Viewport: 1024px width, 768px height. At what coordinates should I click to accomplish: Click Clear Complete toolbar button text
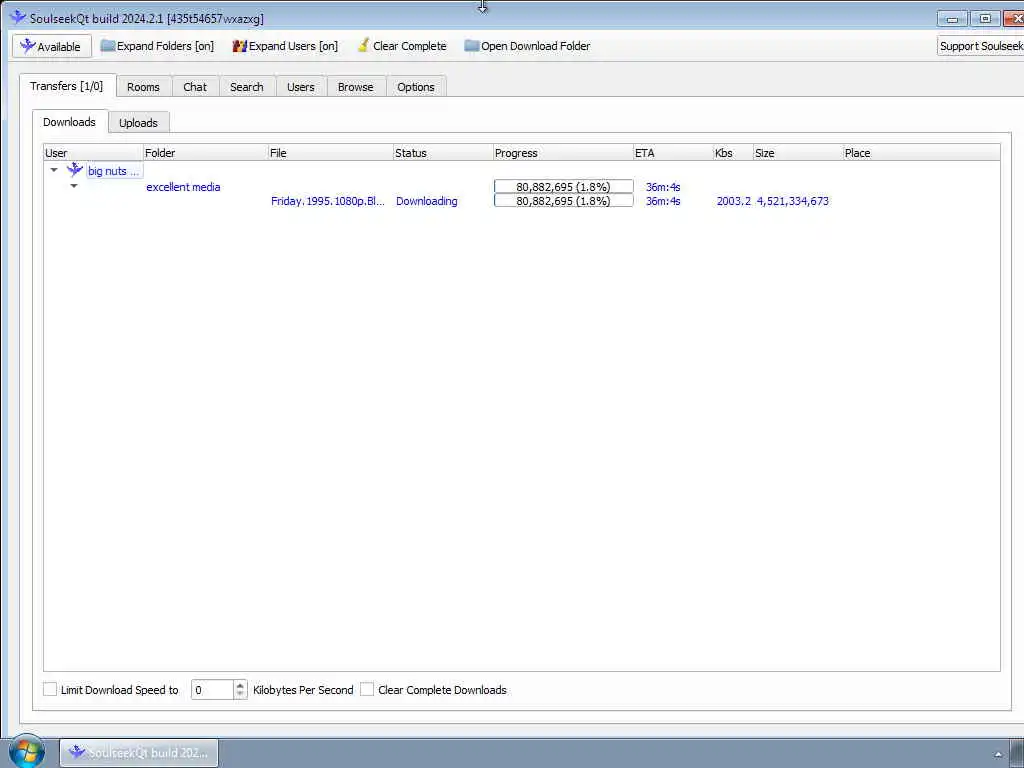tap(409, 46)
